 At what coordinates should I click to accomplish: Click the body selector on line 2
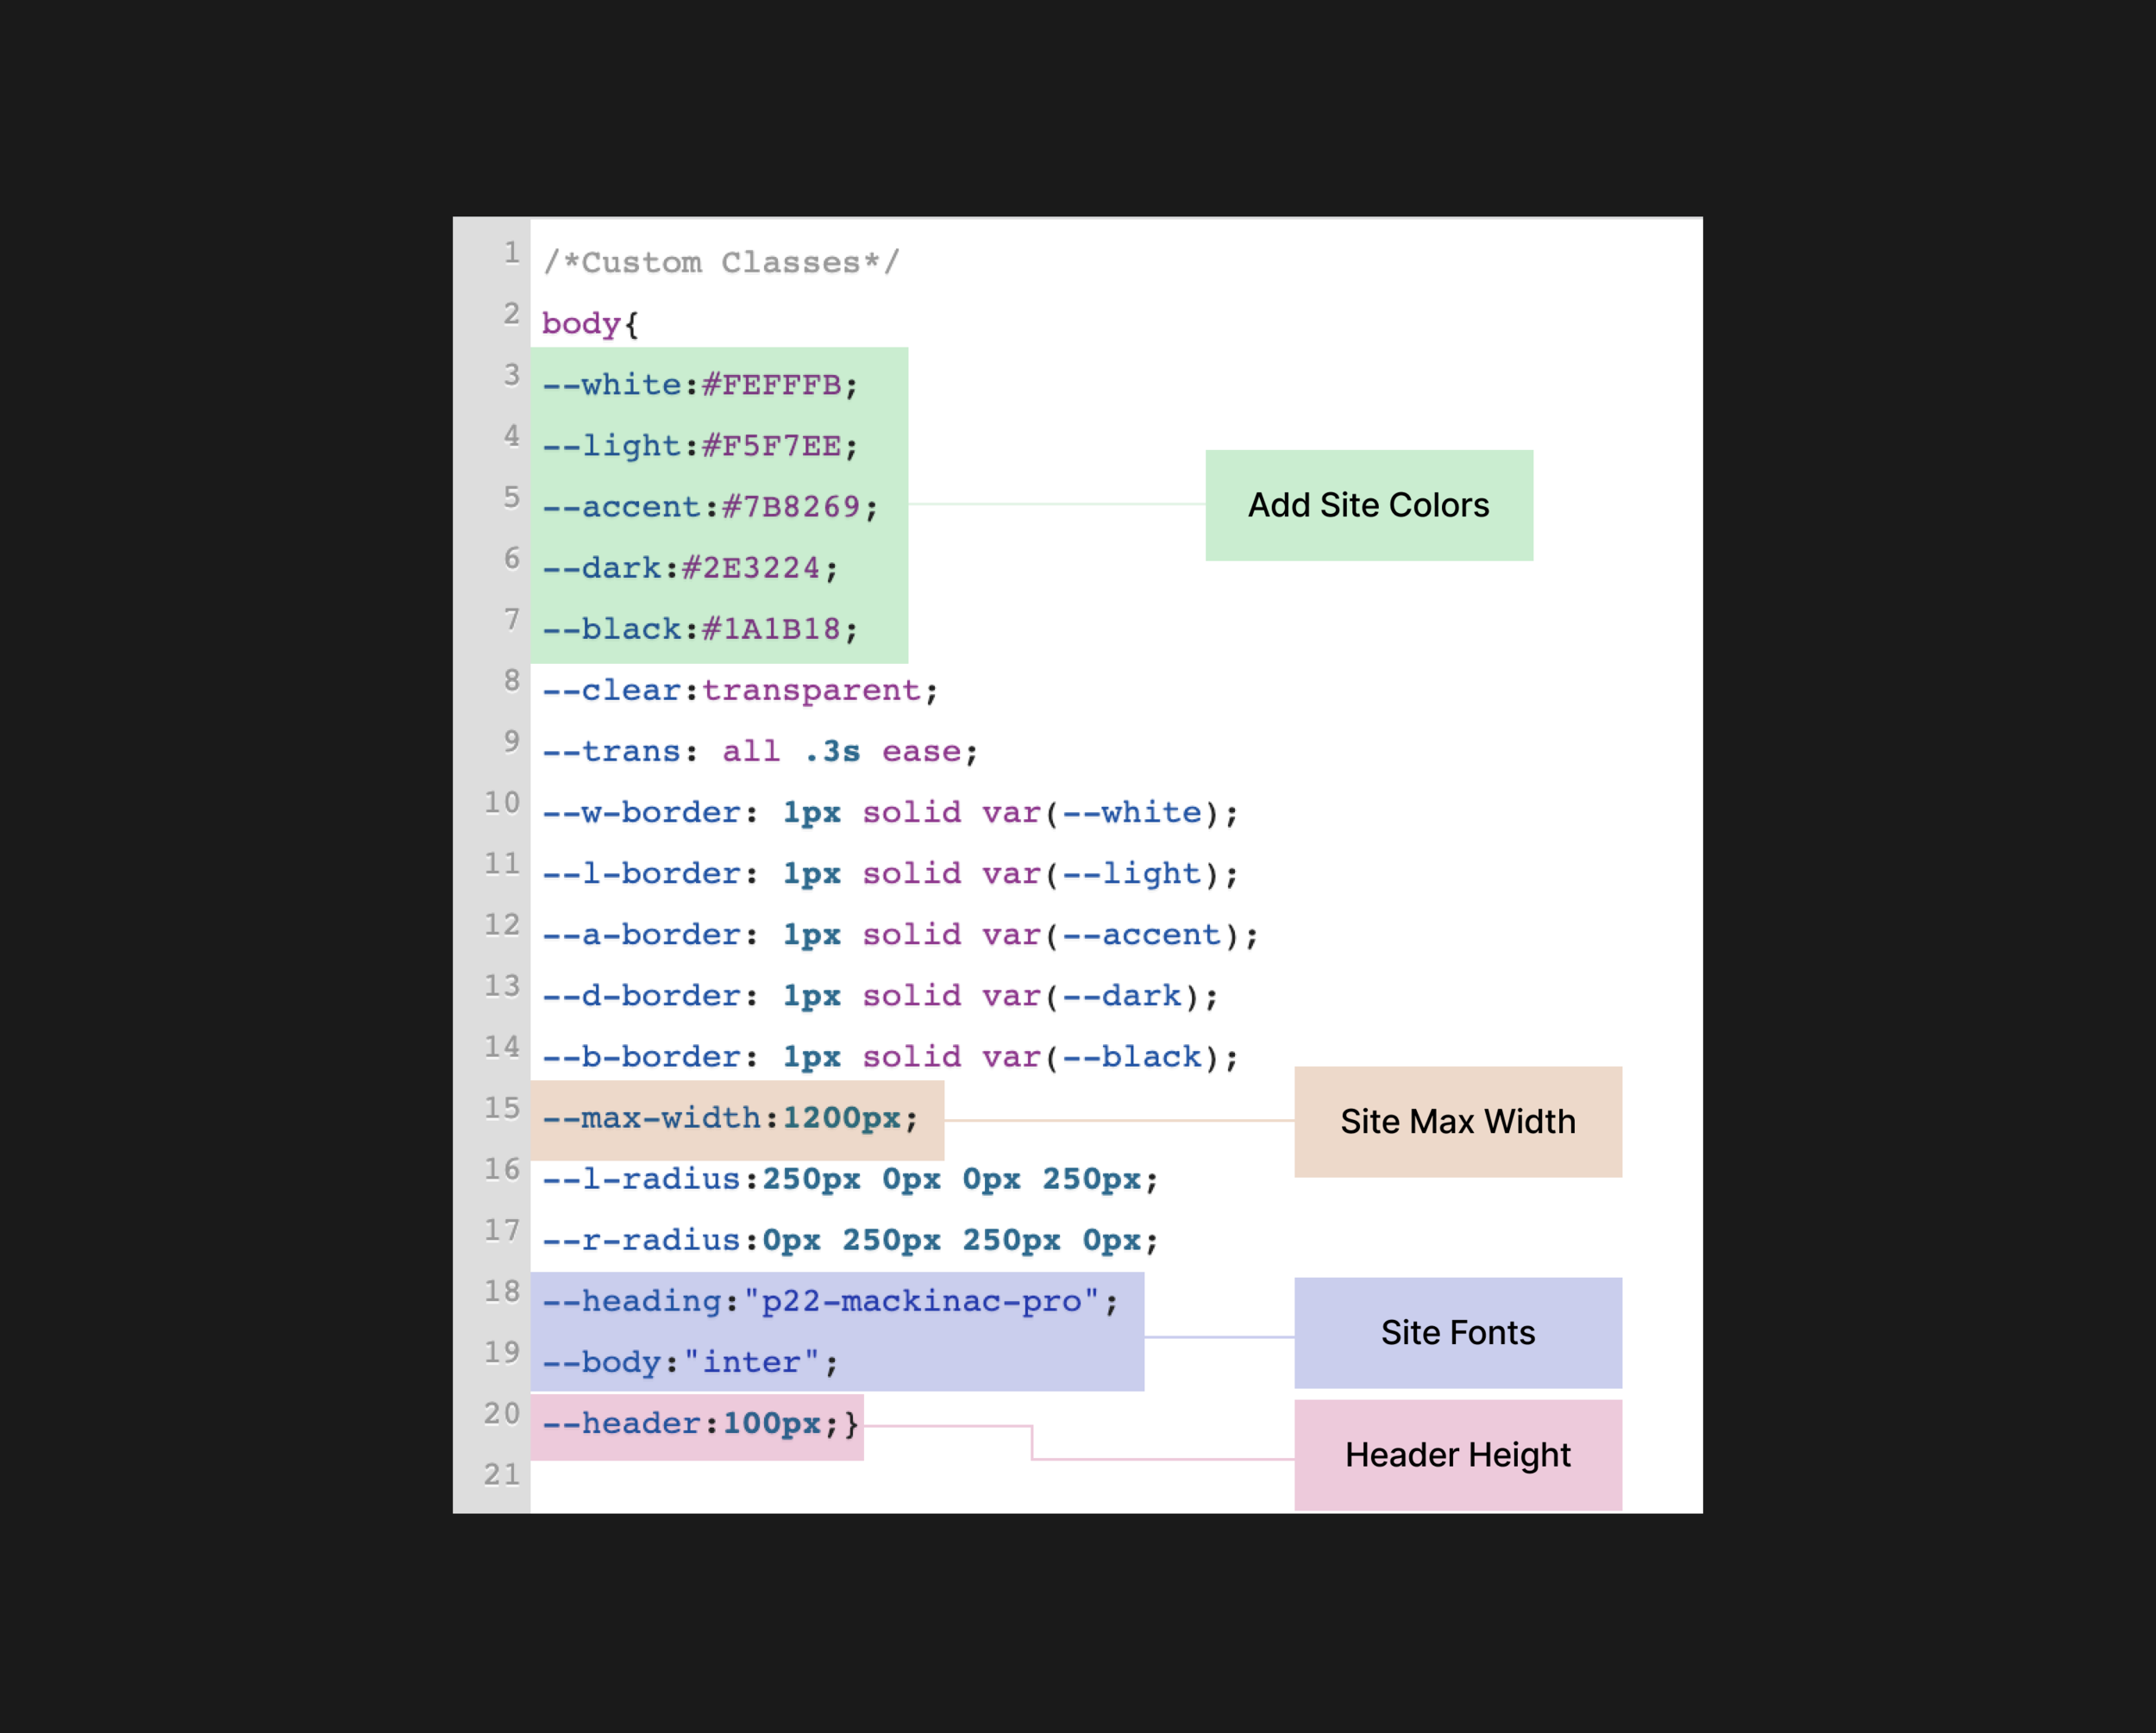pos(581,324)
